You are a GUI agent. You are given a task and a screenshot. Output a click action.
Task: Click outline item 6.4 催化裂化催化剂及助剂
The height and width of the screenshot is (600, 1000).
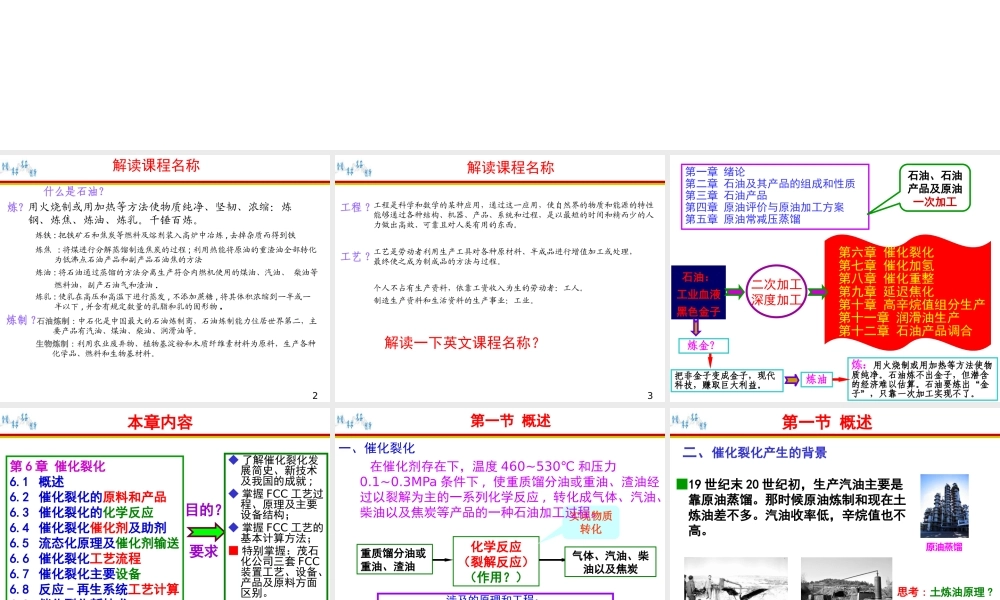(87, 528)
